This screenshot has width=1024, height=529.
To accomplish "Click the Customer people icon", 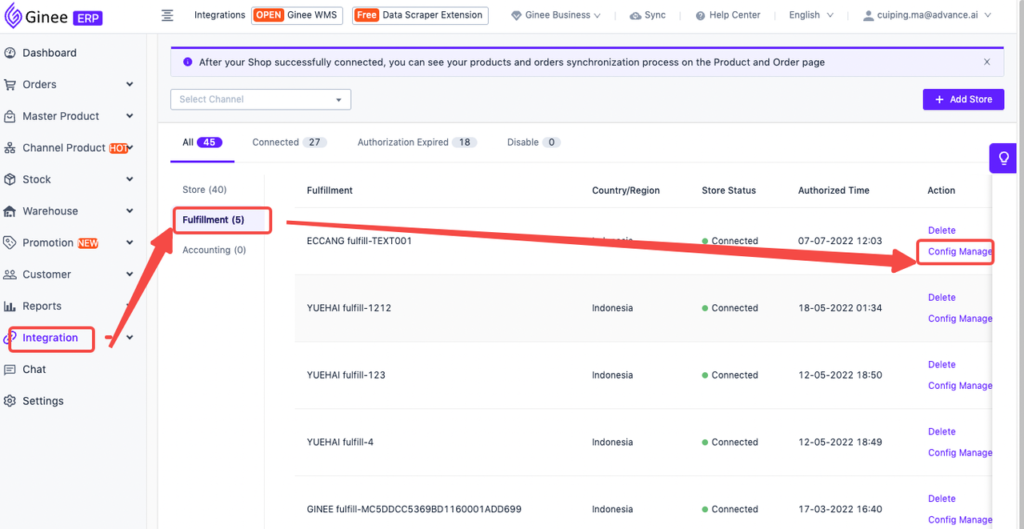I will (x=10, y=274).
